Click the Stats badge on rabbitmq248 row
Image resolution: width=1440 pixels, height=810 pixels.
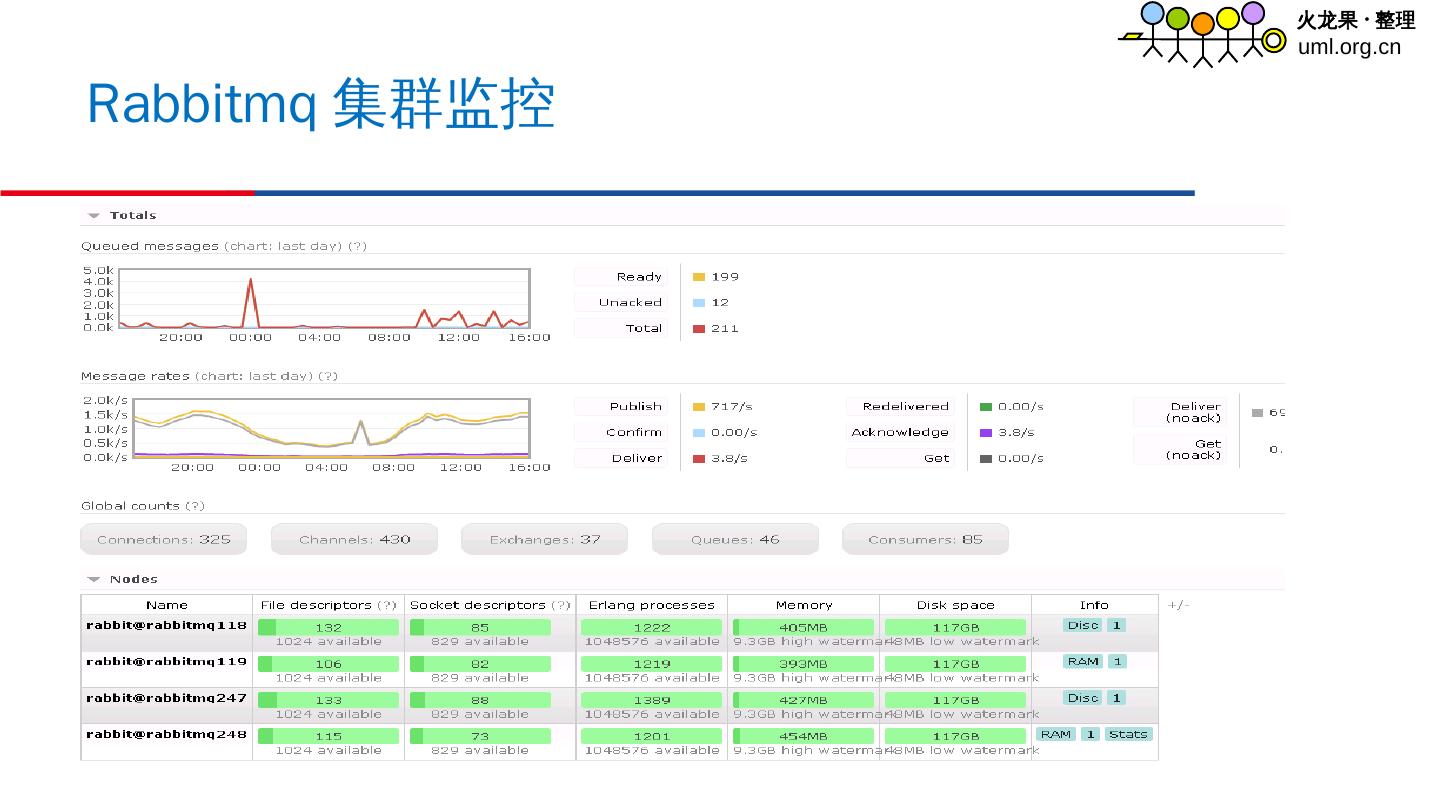click(1128, 734)
